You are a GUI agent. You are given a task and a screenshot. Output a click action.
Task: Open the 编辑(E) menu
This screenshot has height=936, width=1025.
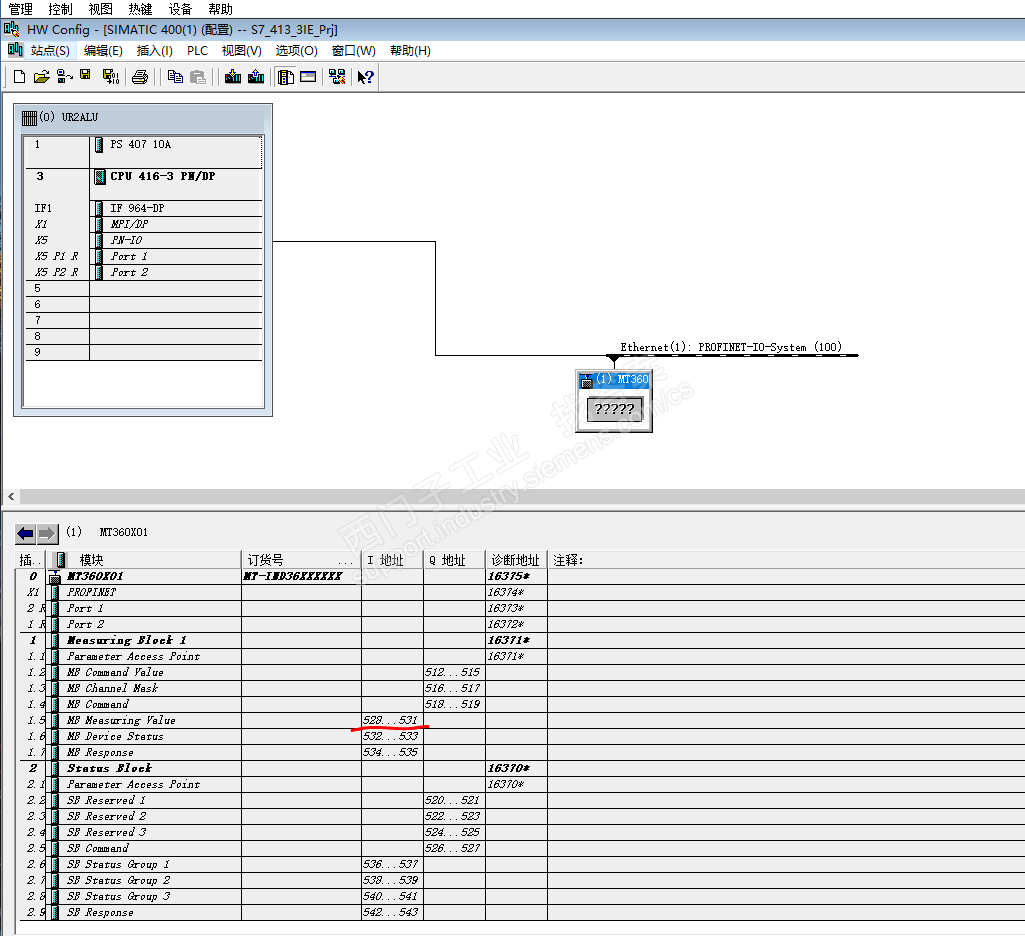103,50
